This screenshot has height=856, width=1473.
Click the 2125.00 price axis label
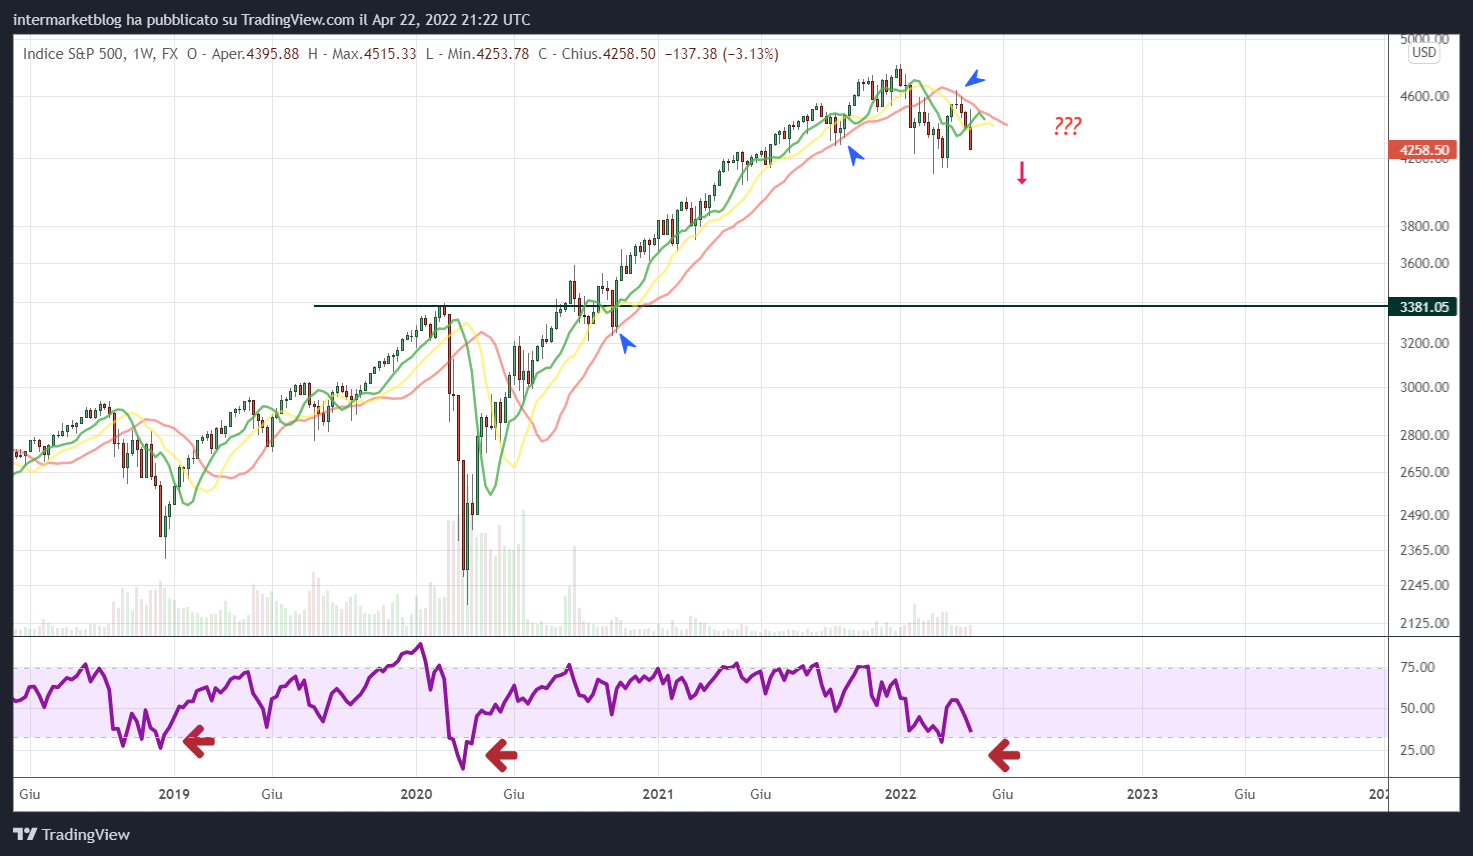(x=1424, y=623)
